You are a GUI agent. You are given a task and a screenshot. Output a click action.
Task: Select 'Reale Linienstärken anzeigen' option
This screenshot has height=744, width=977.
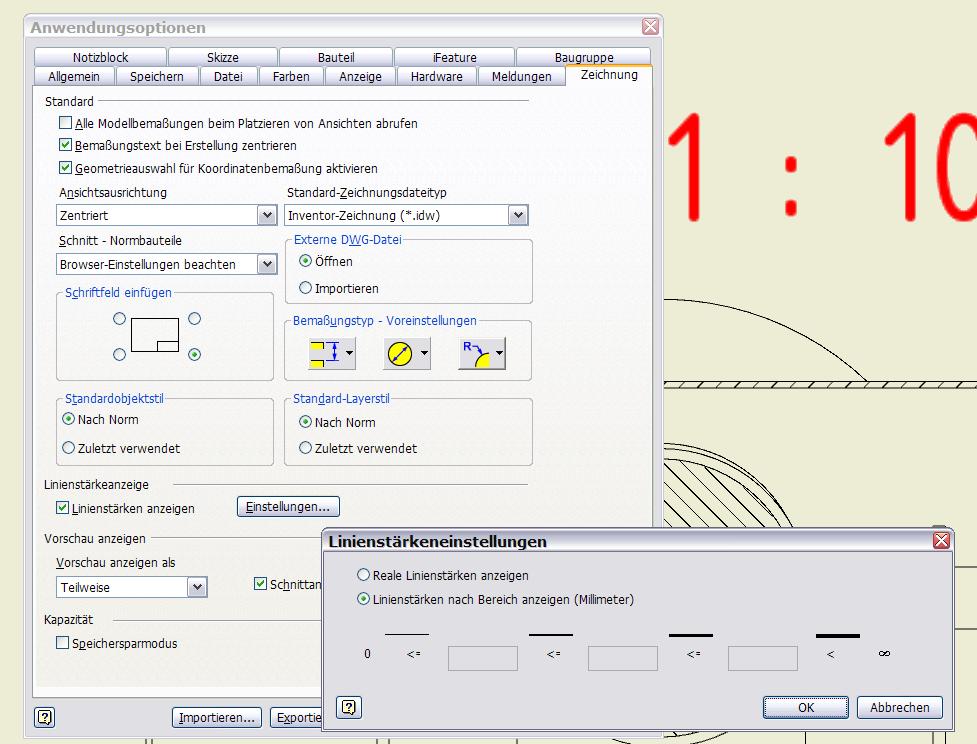[x=363, y=575]
